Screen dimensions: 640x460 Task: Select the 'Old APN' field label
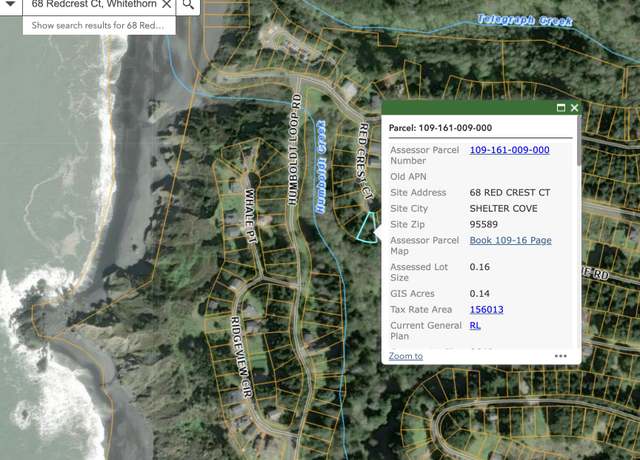(408, 176)
